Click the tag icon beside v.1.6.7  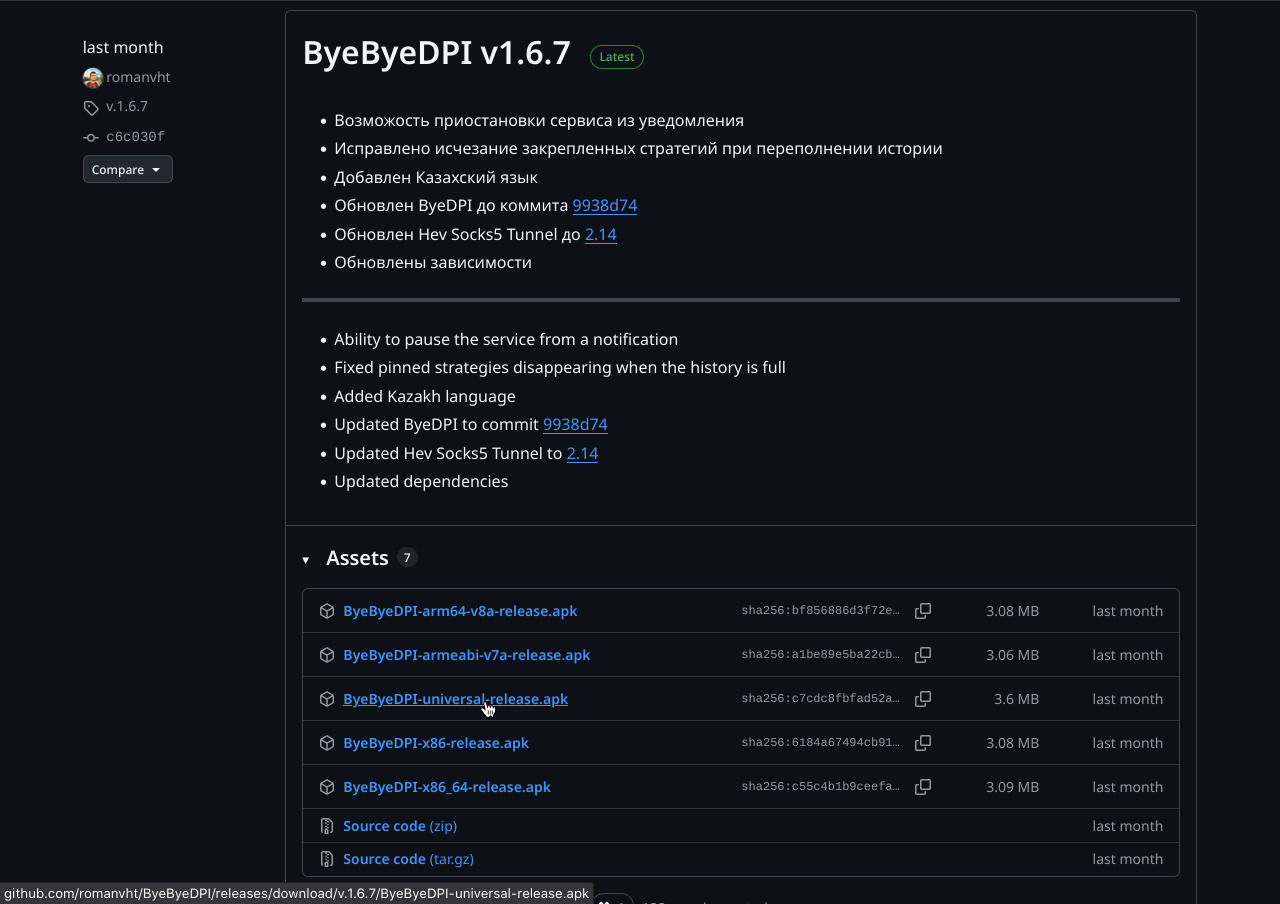(91, 108)
